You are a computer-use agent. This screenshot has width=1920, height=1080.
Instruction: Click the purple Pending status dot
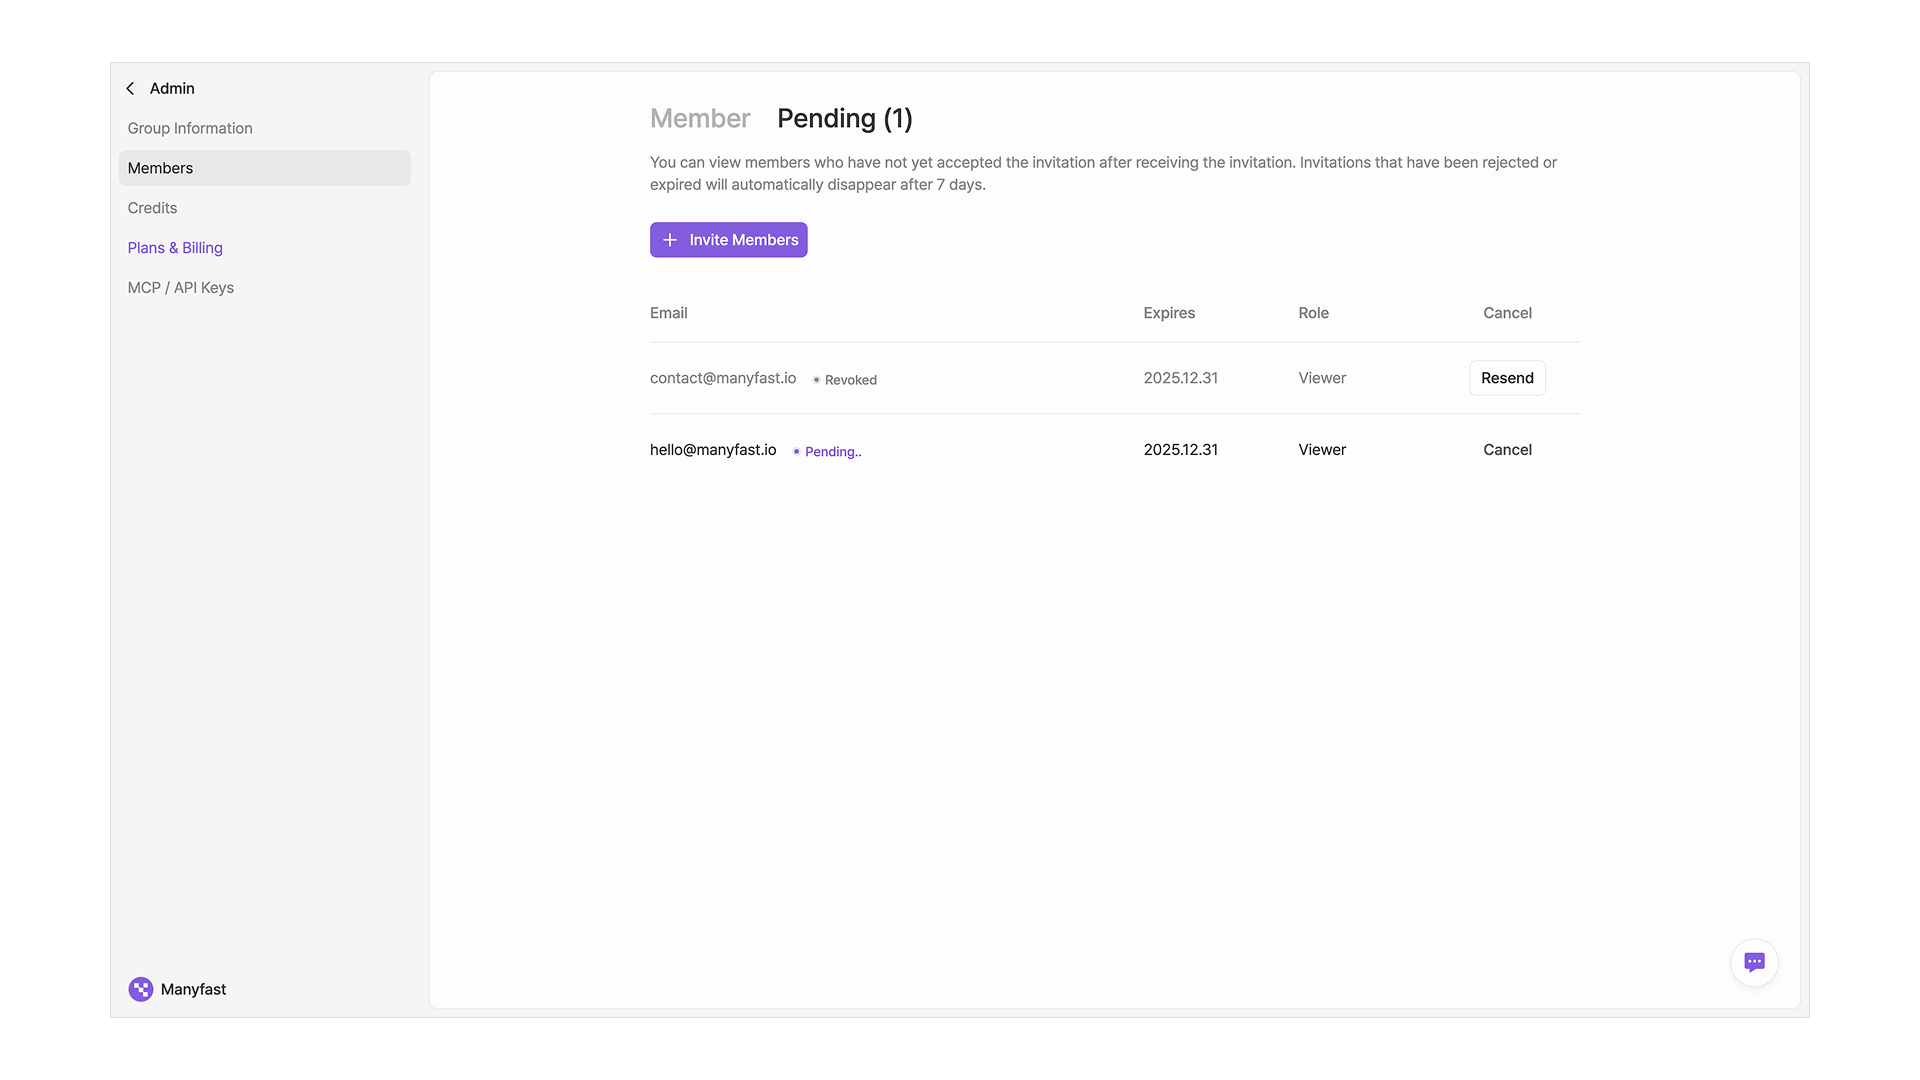tap(796, 452)
